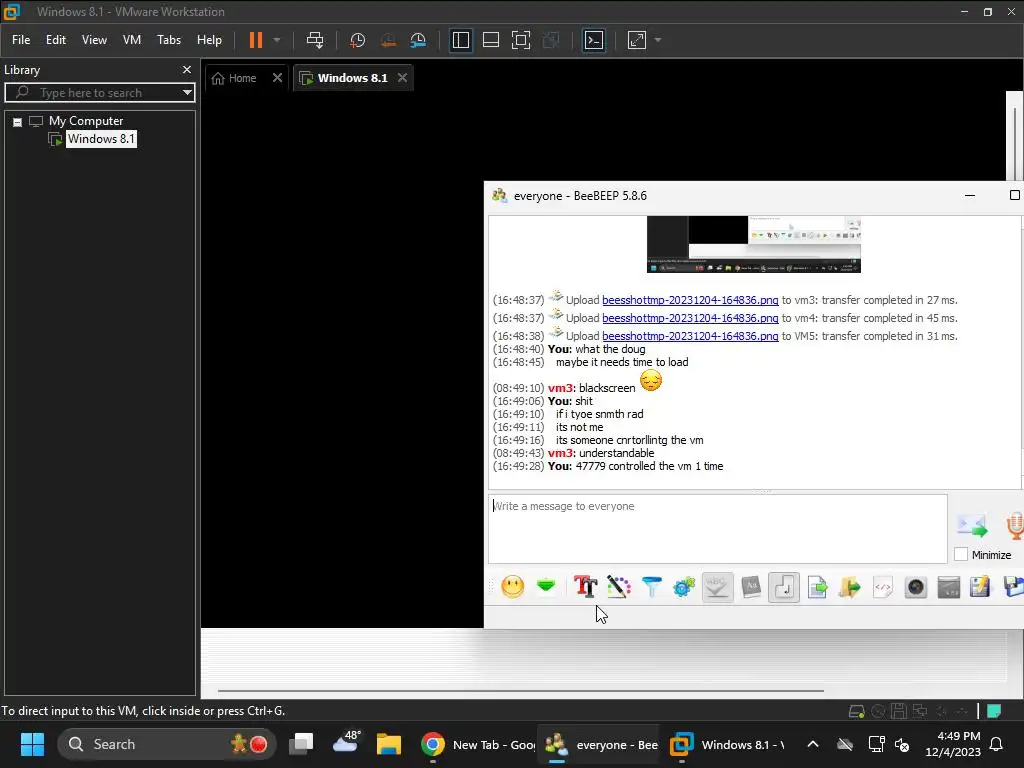This screenshot has height=768, width=1024.
Task: Open the first beesshottmp upload link to vm3
Action: tap(690, 300)
